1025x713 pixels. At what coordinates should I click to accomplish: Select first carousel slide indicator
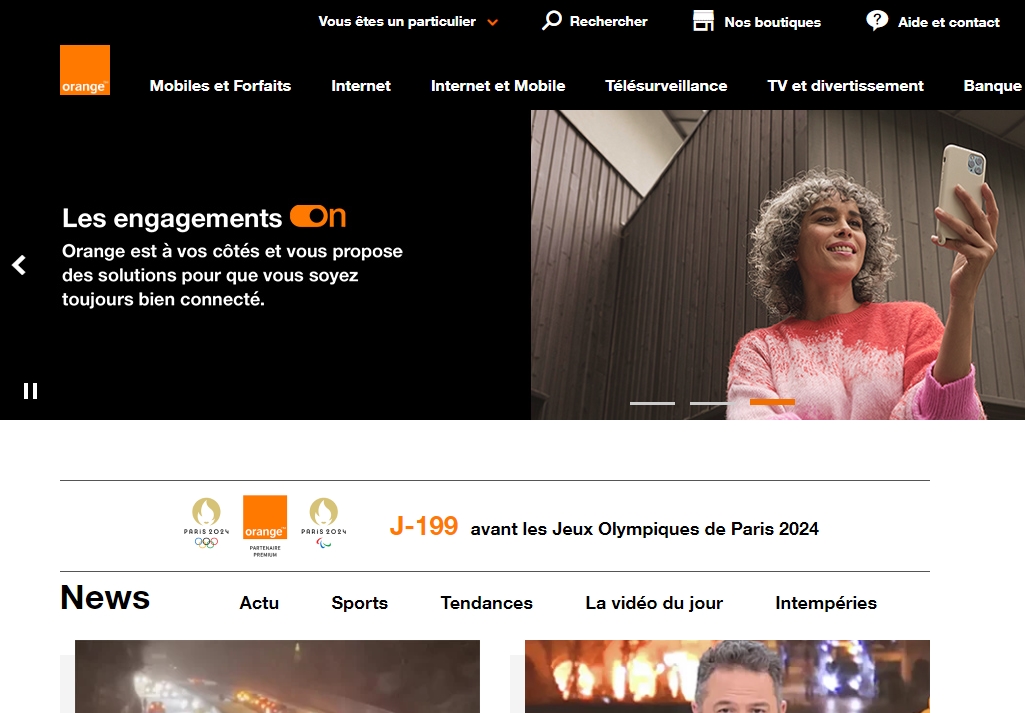point(652,403)
